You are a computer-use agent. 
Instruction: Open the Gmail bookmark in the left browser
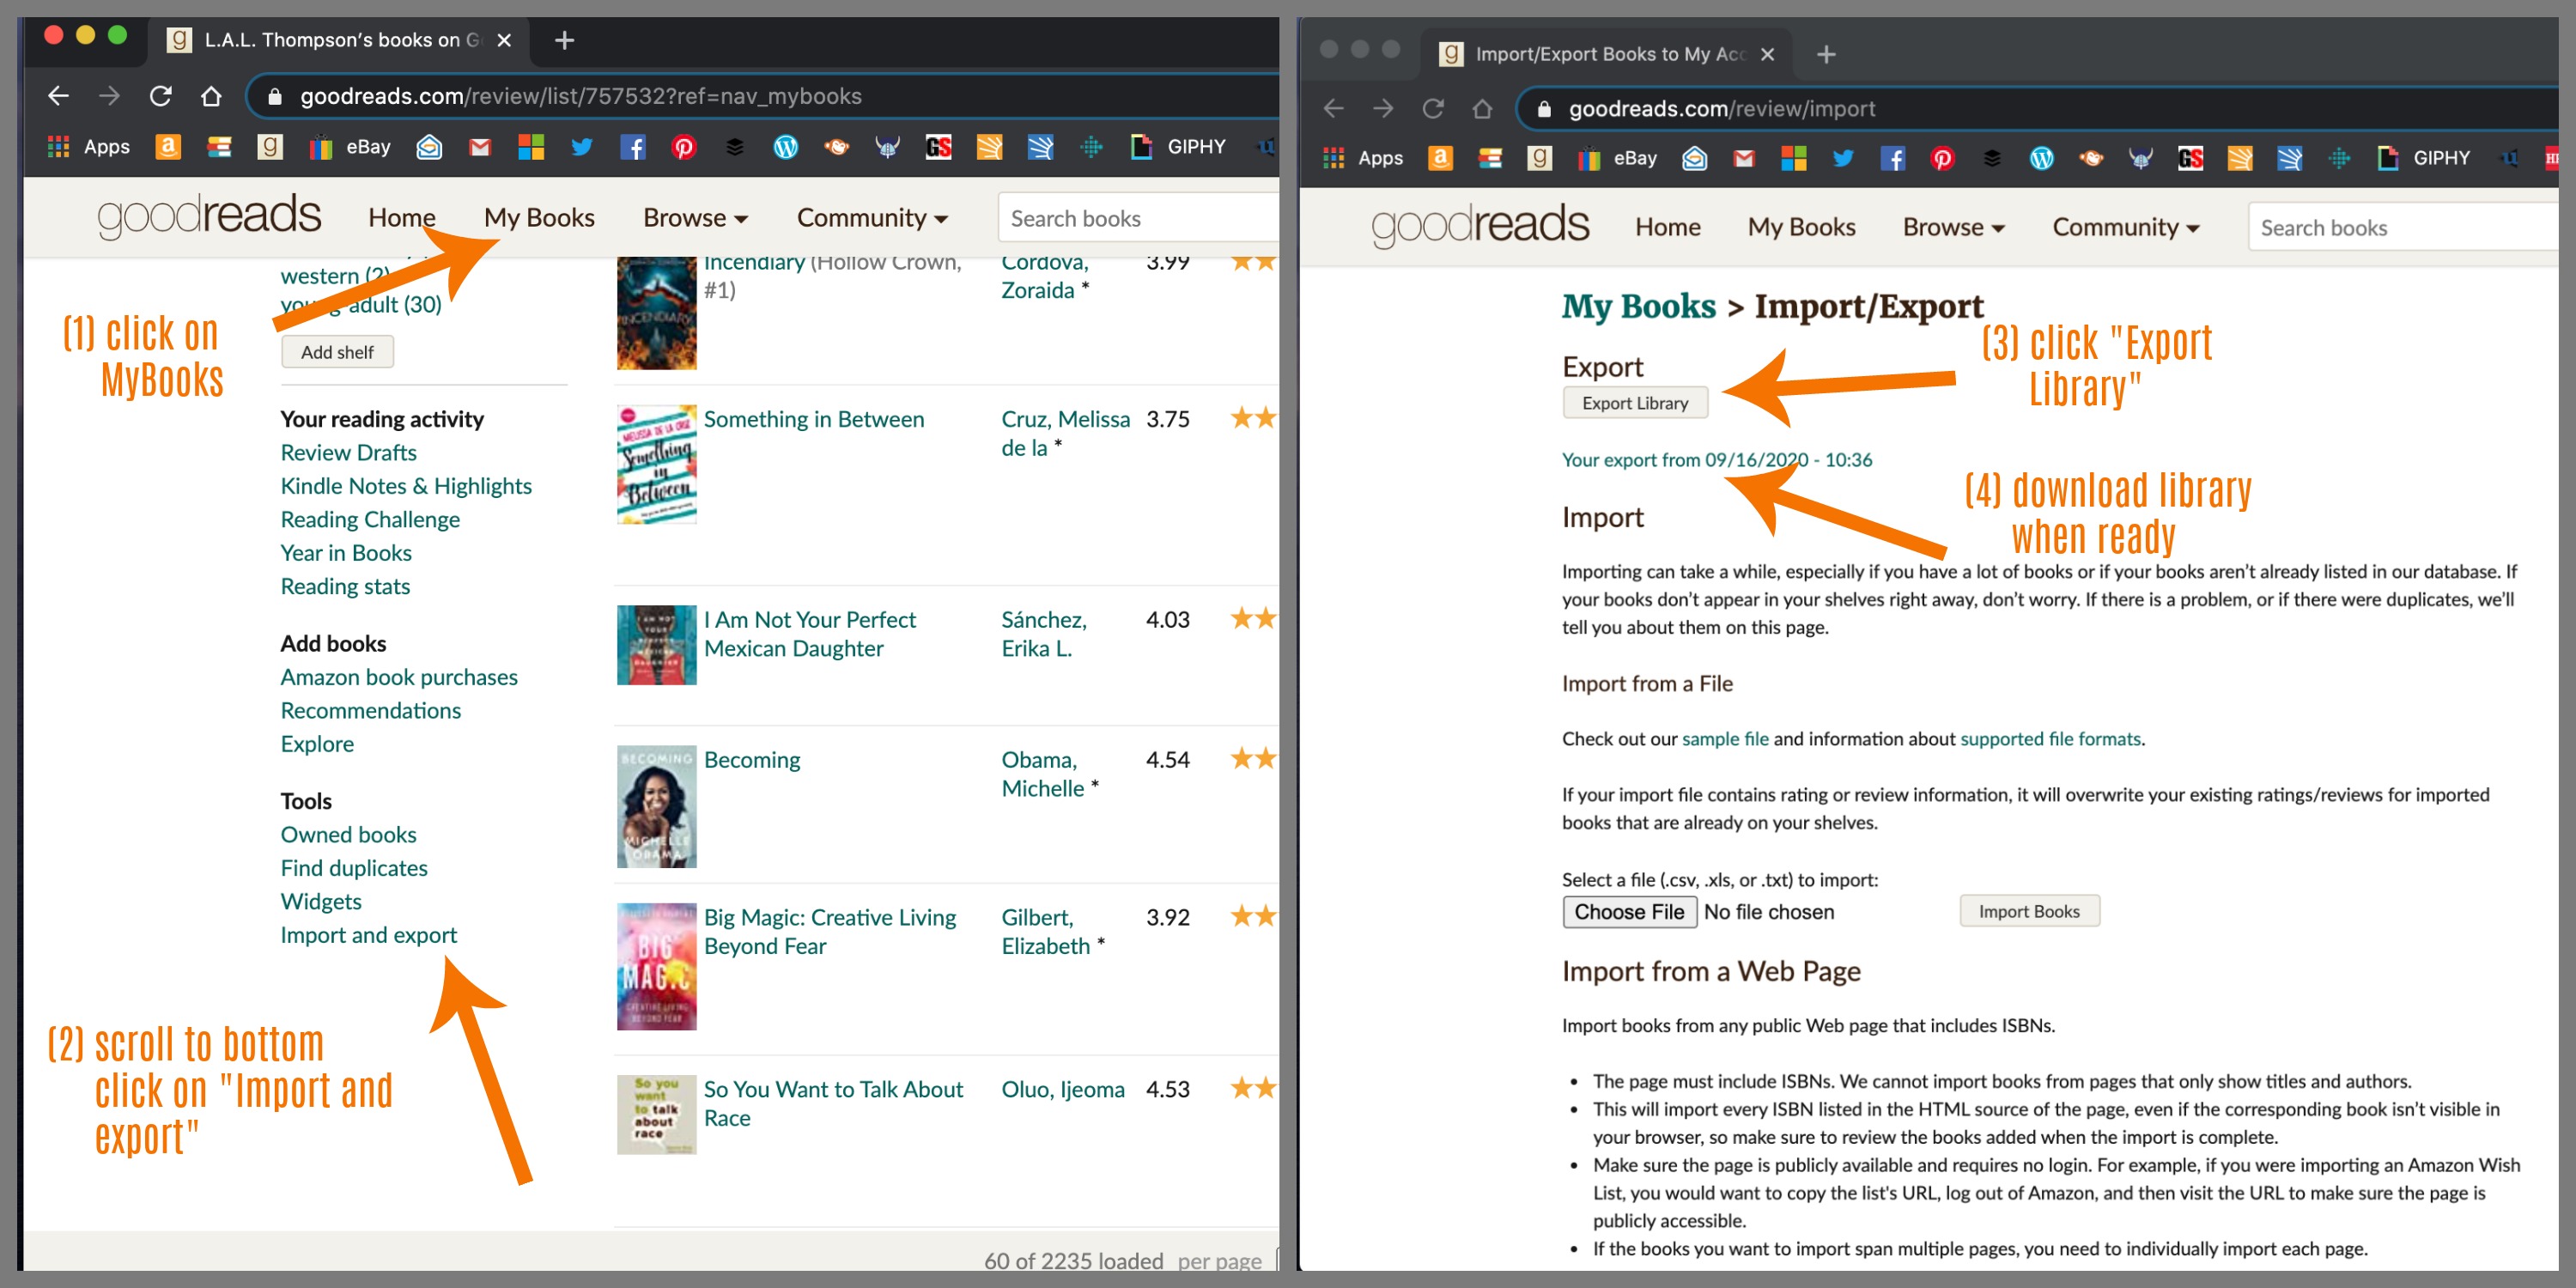(x=480, y=147)
